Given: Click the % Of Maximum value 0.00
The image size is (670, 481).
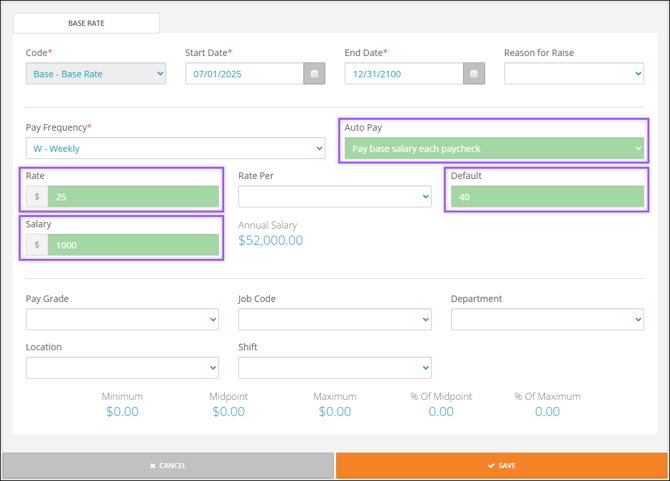Looking at the screenshot, I should (x=547, y=412).
